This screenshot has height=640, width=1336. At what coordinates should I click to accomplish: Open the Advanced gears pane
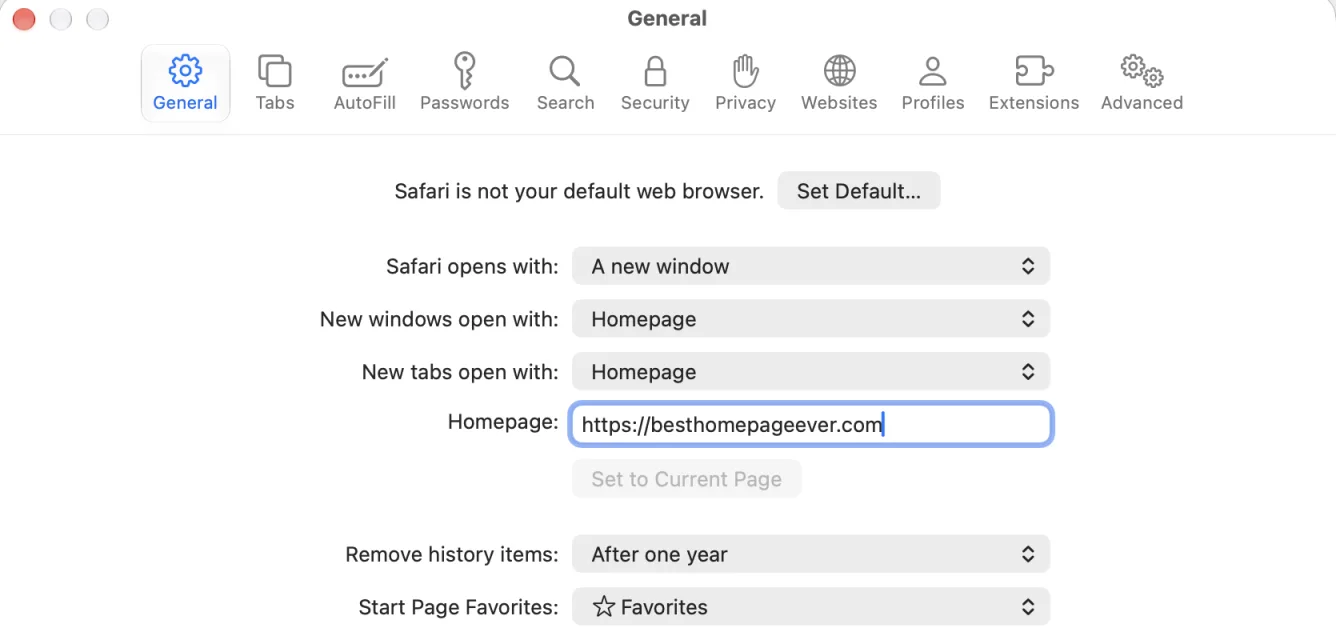[1142, 84]
